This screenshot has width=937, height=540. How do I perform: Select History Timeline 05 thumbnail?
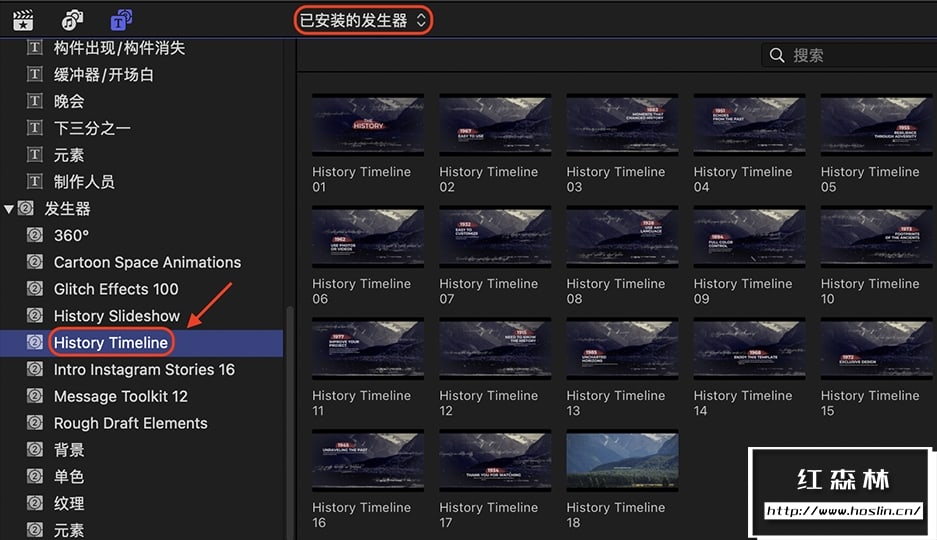[877, 124]
